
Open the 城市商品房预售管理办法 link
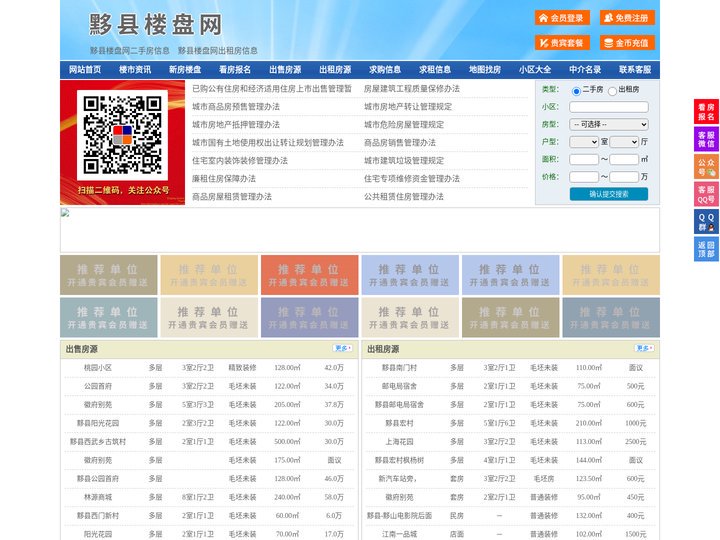point(236,107)
